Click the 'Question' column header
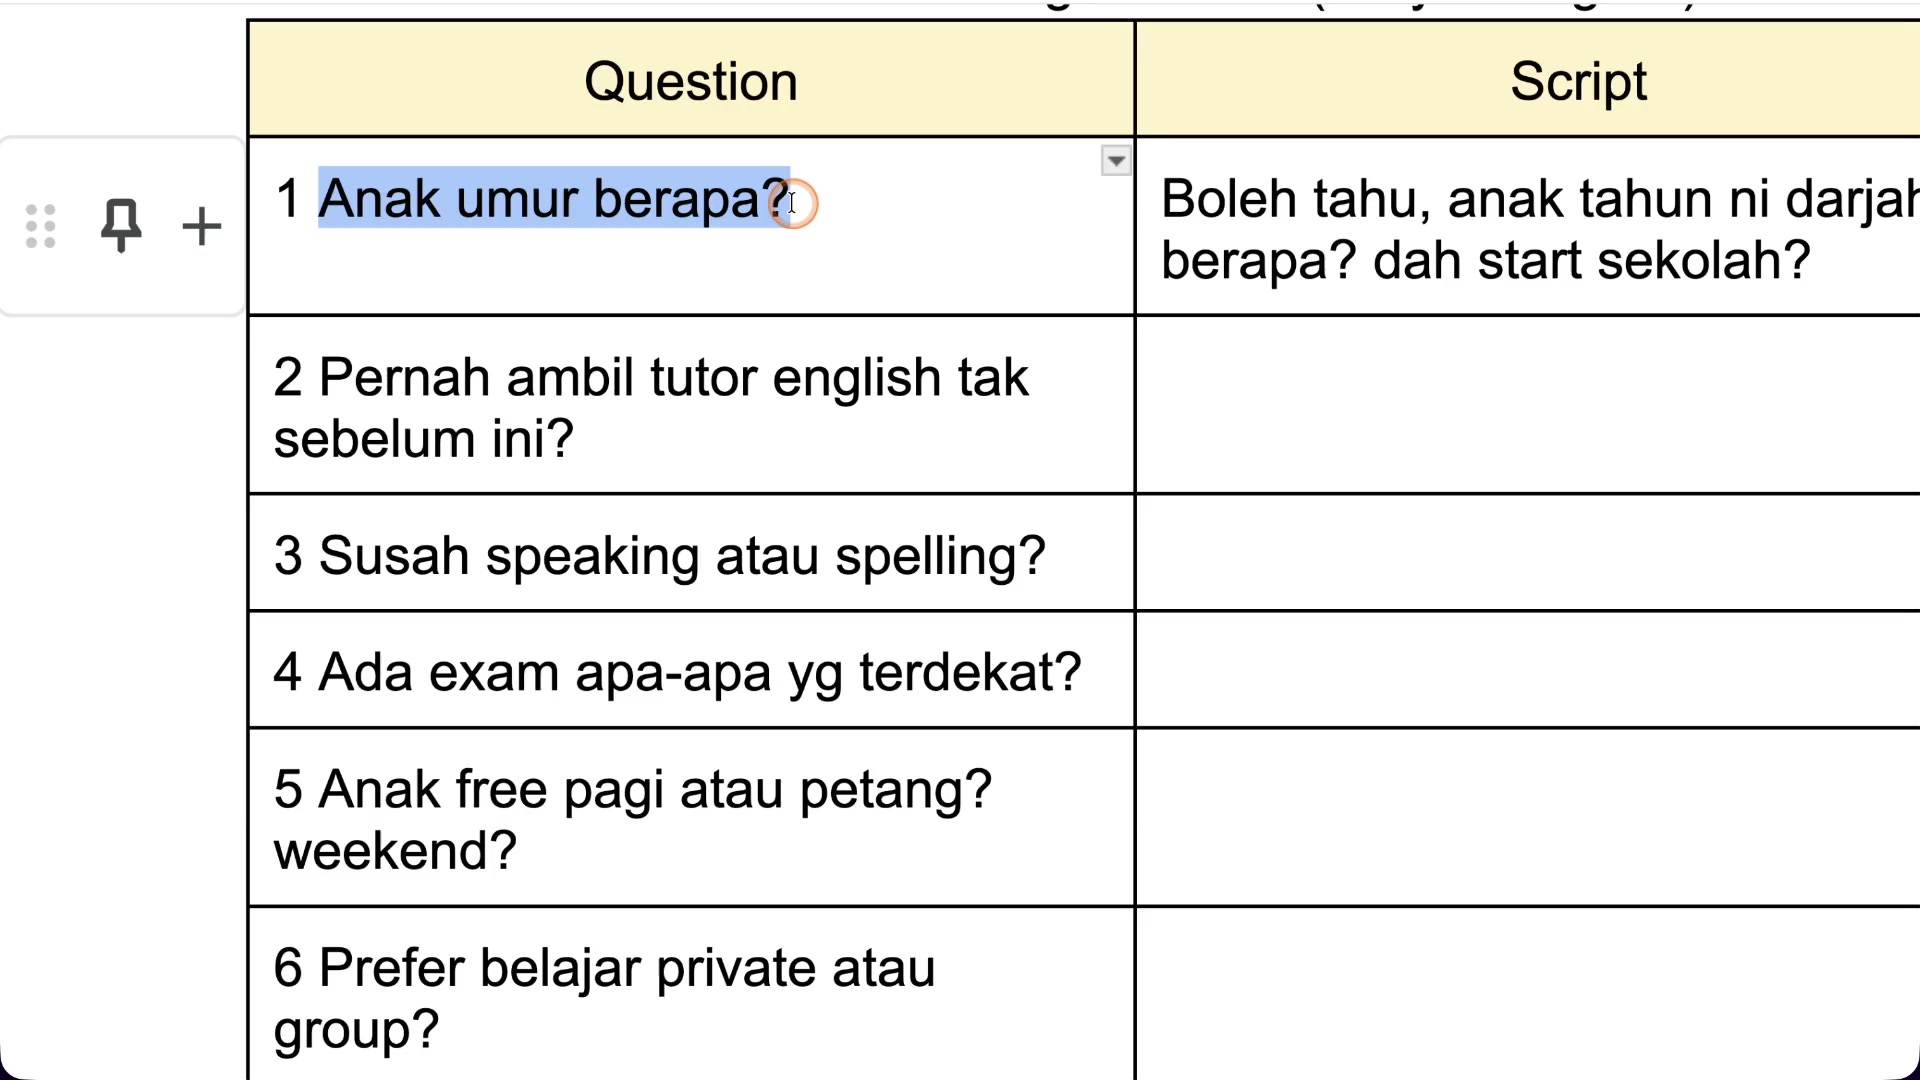 click(691, 81)
